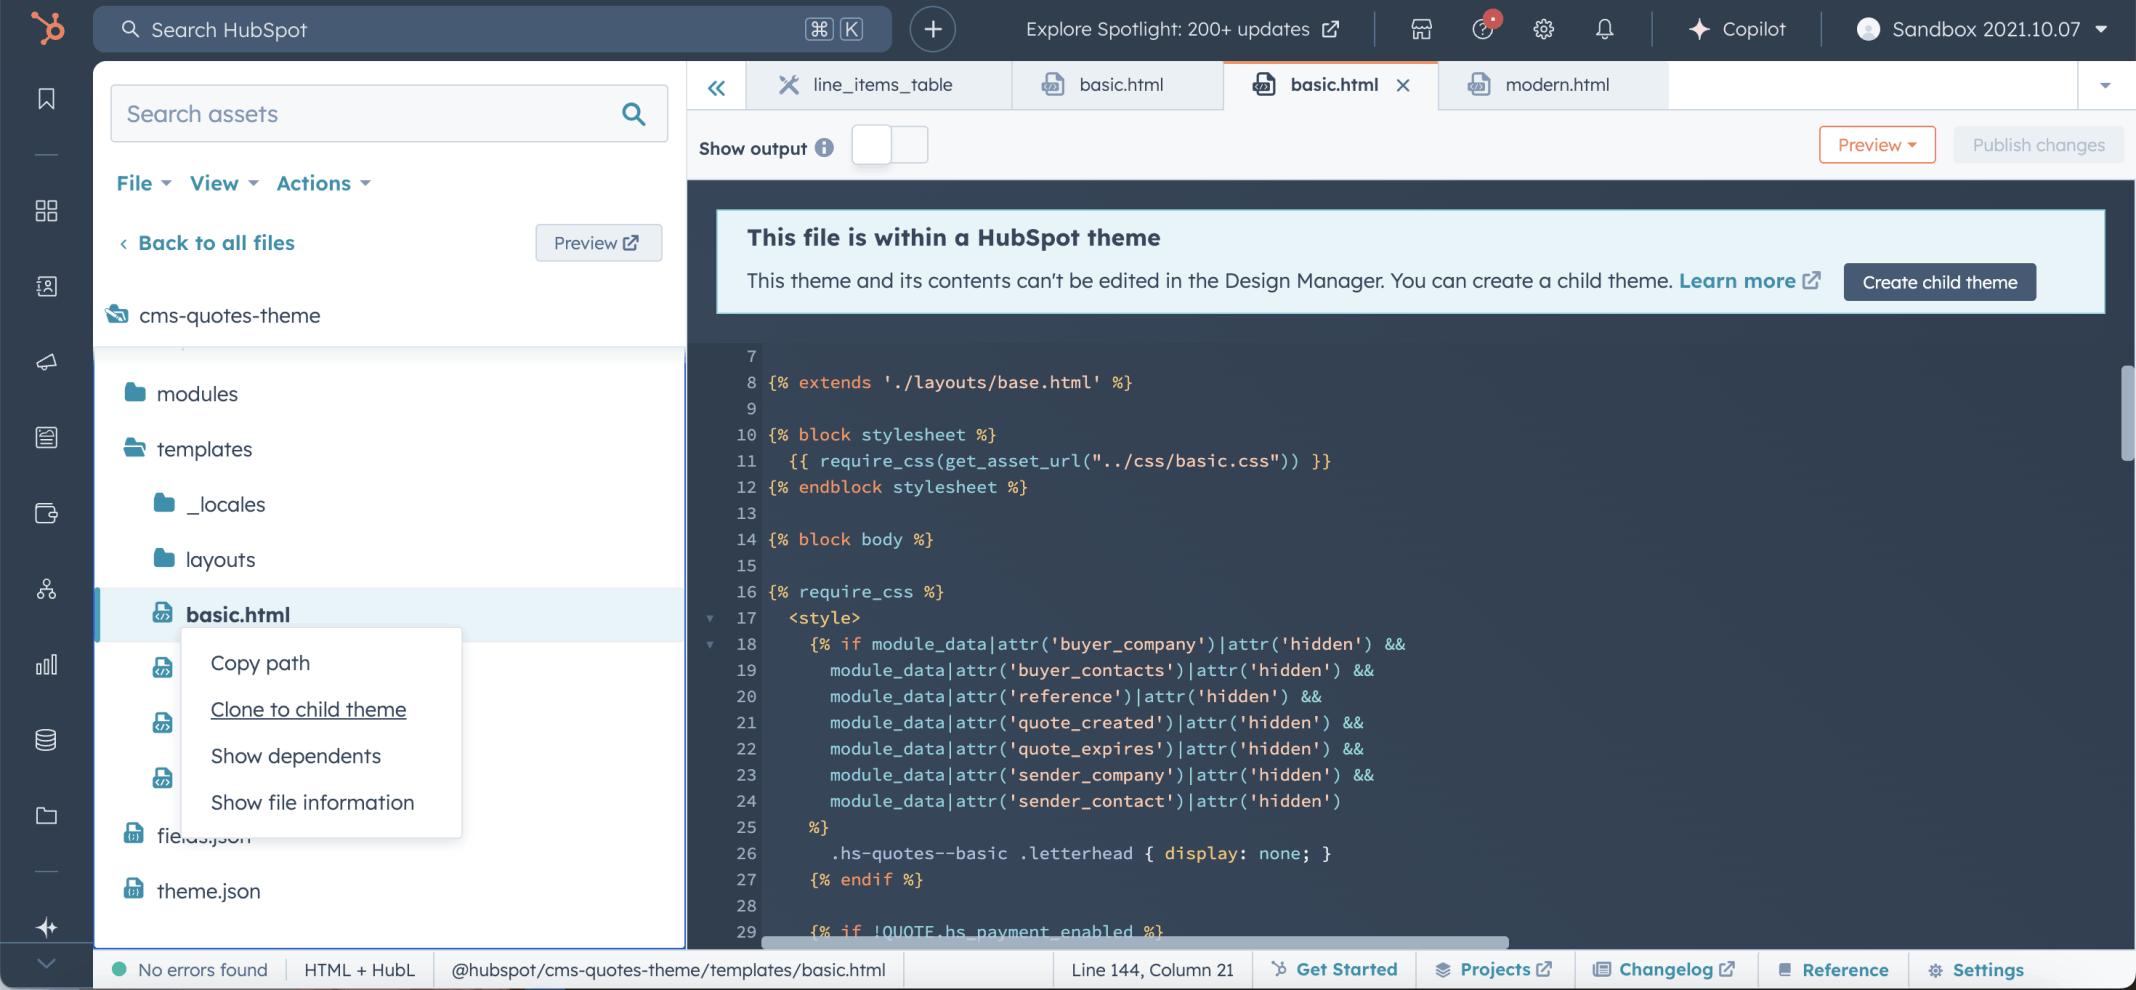Open Projects link in status bar
Viewport: 2136px width, 990px height.
(x=1494, y=969)
